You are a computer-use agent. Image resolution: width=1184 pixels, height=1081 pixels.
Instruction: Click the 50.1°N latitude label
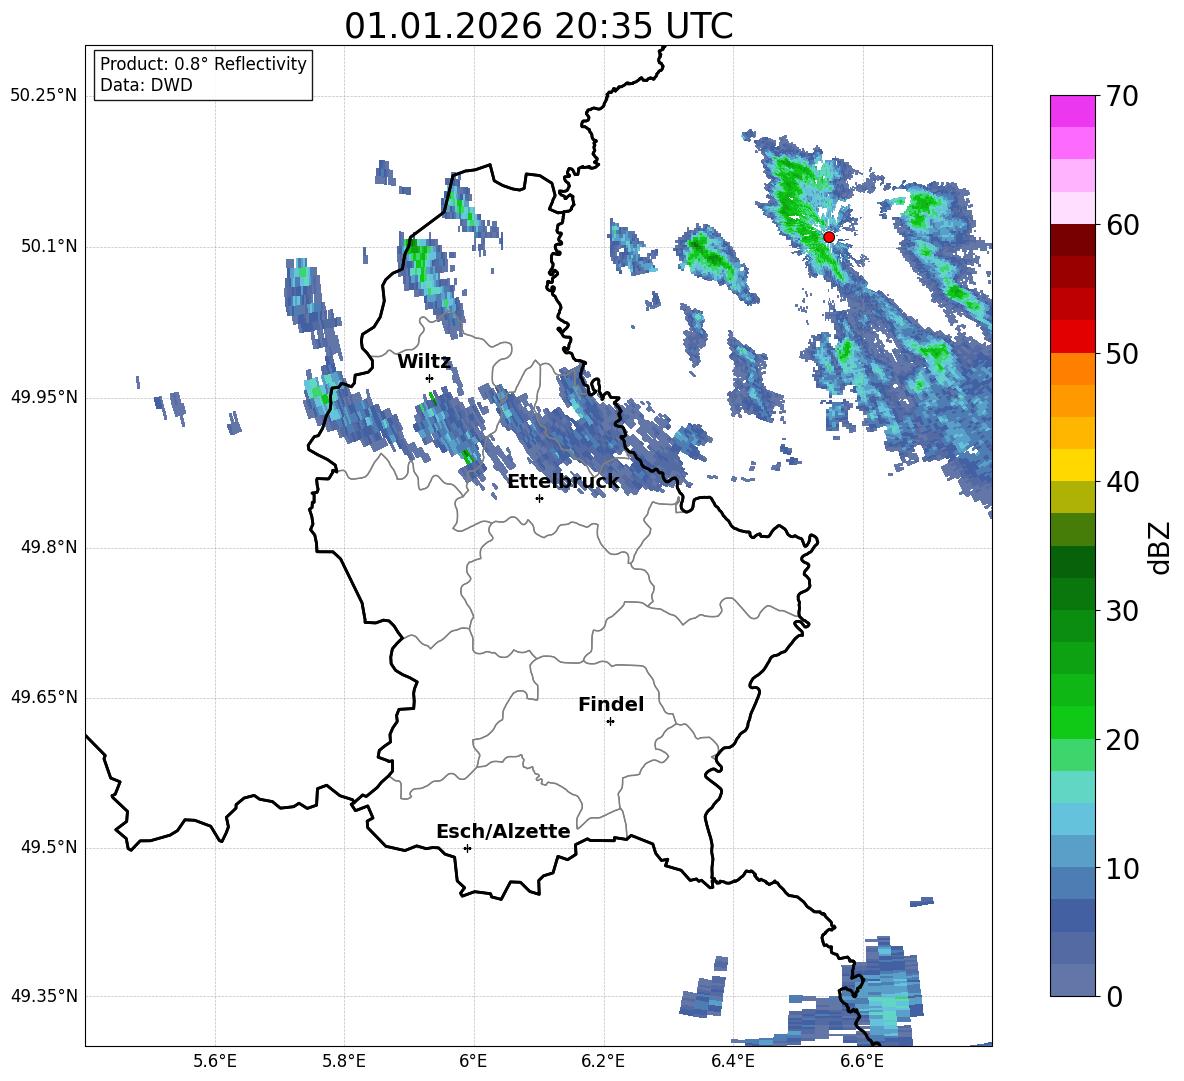49,247
